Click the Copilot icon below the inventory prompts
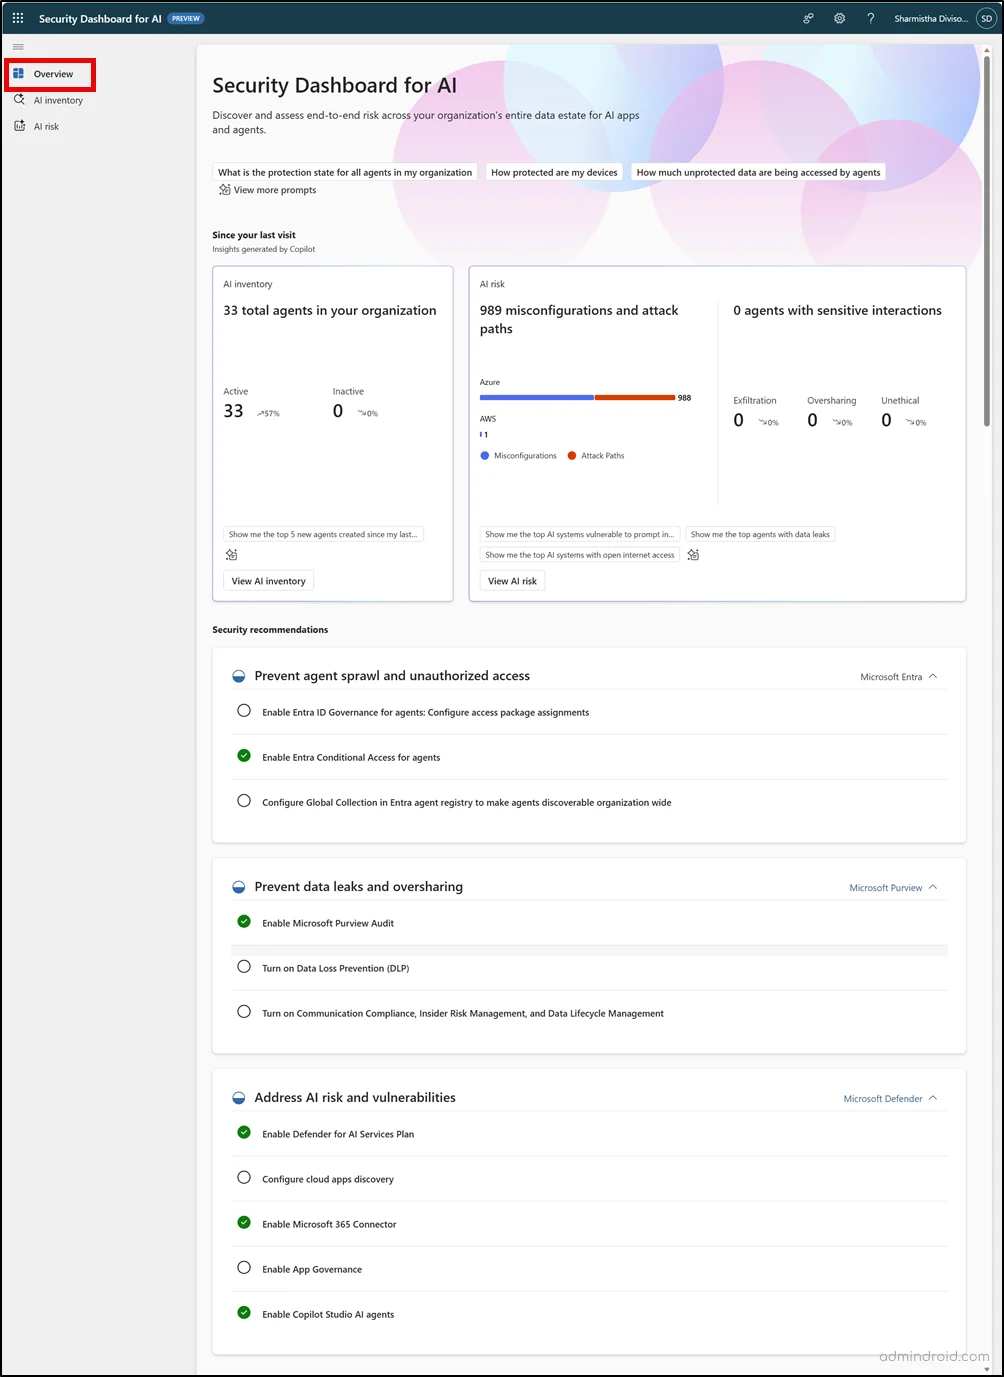Image resolution: width=1004 pixels, height=1377 pixels. [231, 554]
